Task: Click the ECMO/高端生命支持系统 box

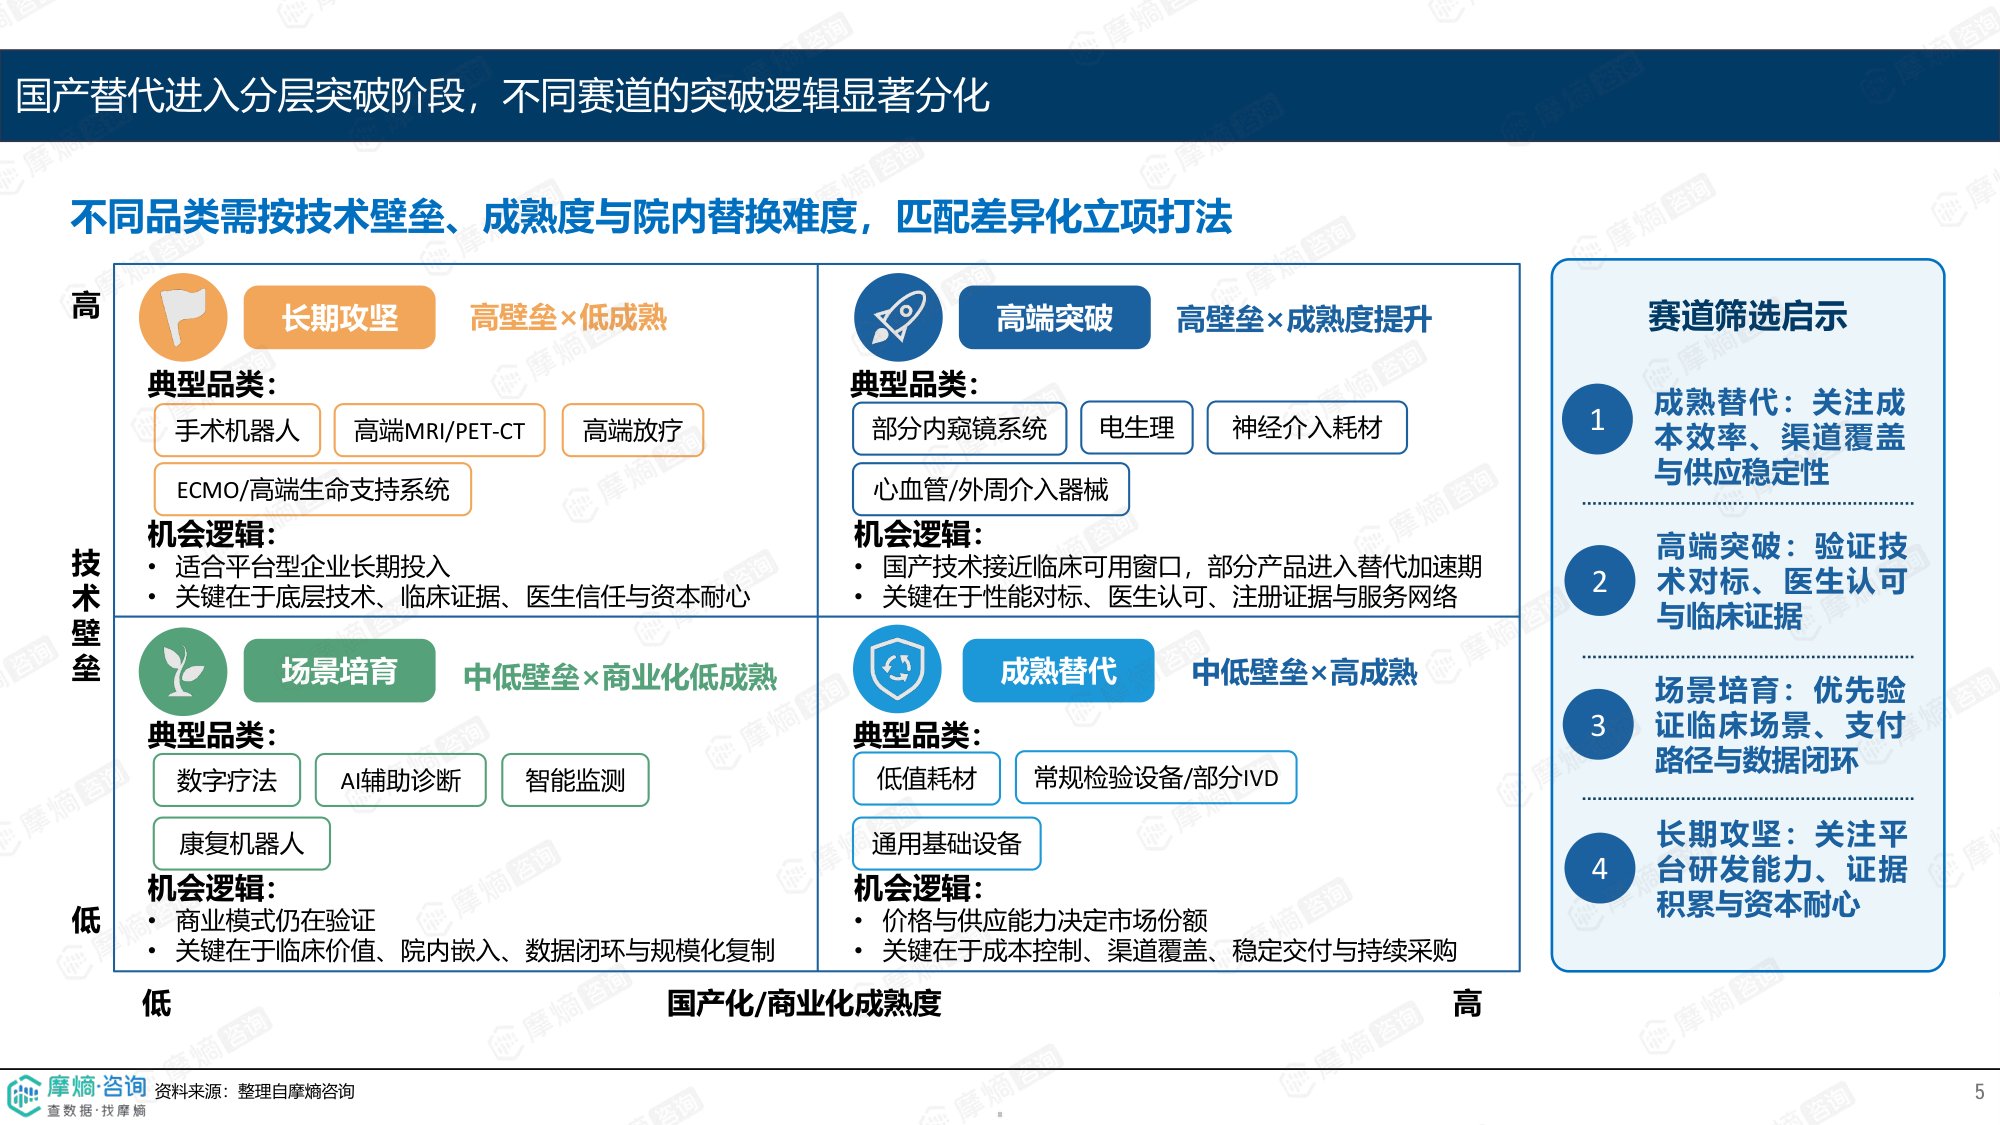Action: (313, 489)
